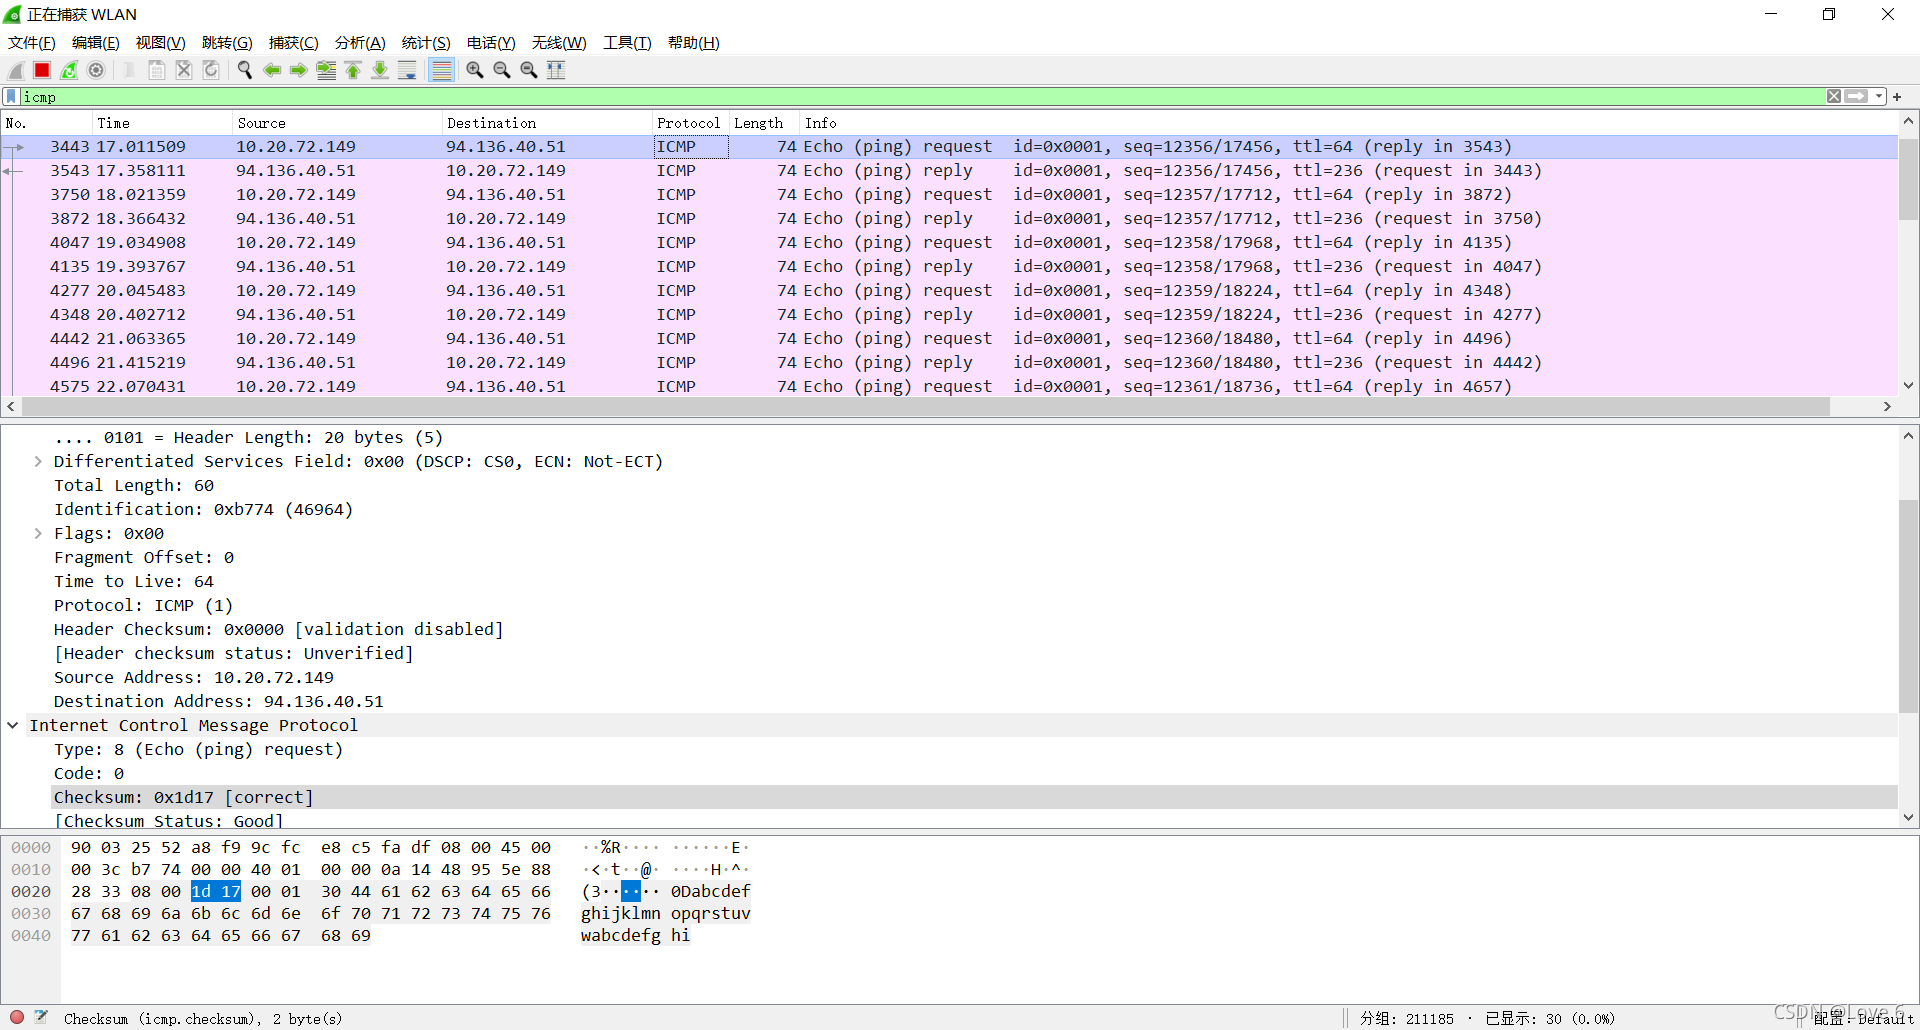Expand the Flags: 0x00 tree node
1920x1030 pixels.
click(x=38, y=534)
